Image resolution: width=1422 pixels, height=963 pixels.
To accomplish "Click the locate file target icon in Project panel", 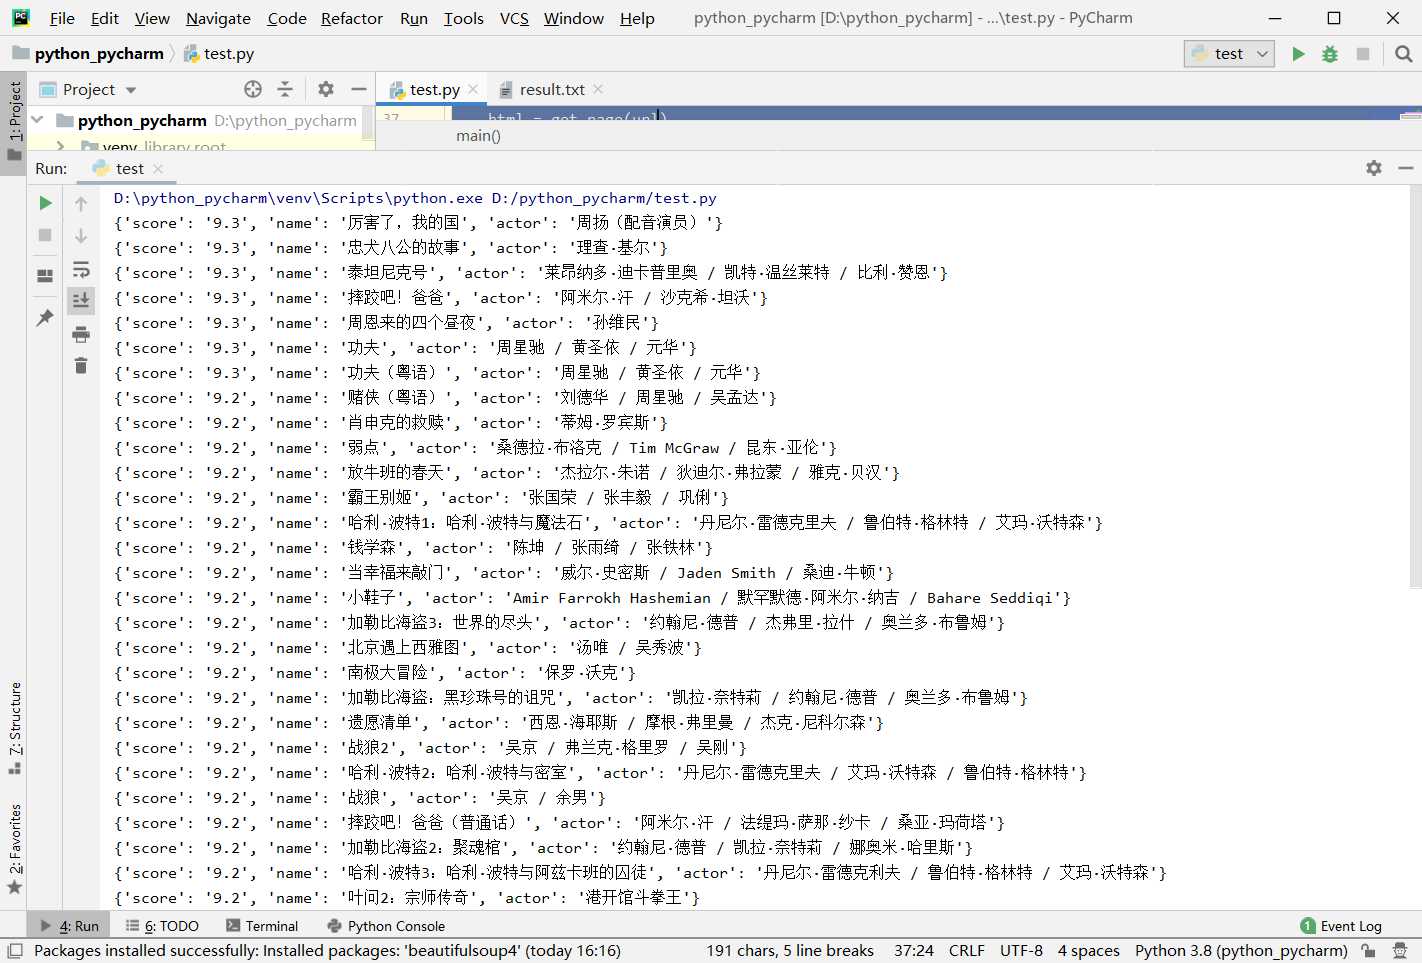I will coord(253,89).
